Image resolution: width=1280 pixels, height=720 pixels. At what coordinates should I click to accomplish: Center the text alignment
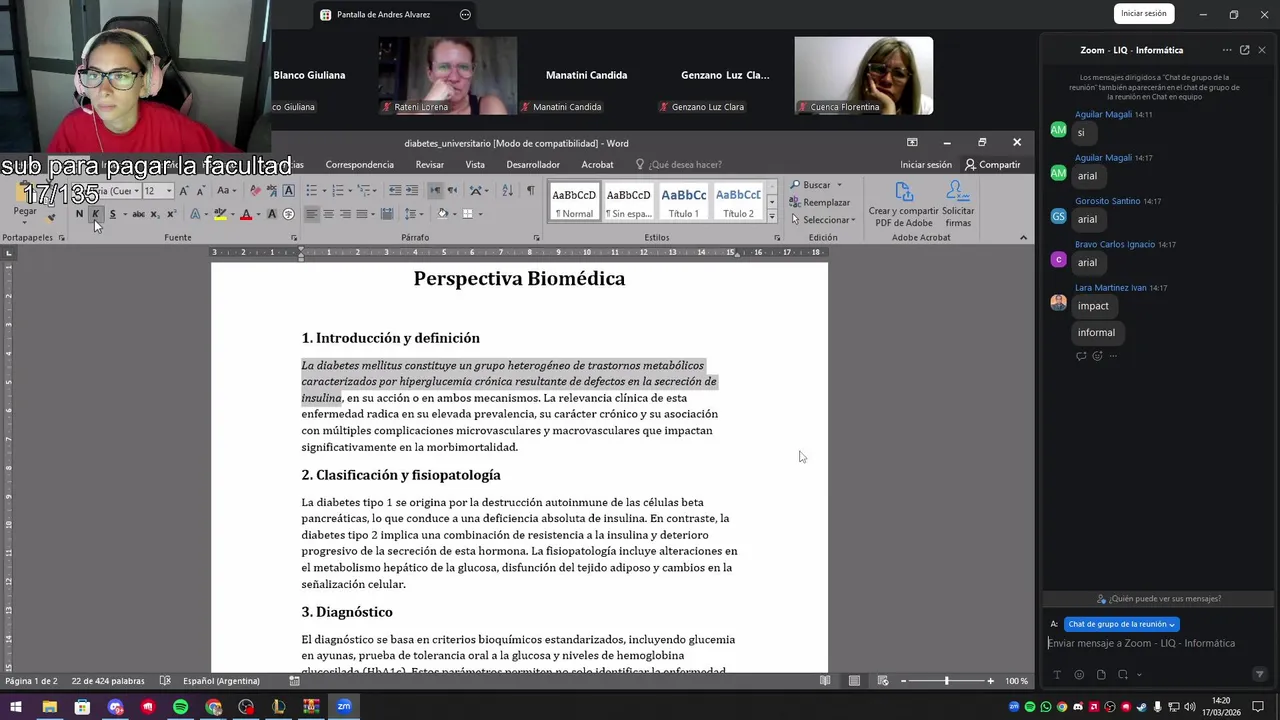click(x=328, y=214)
